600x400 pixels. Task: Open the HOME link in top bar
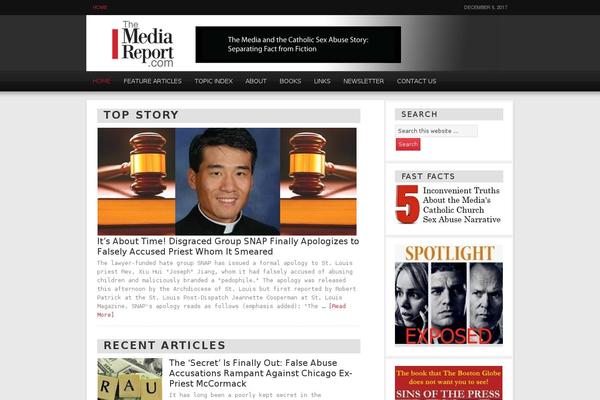click(100, 7)
